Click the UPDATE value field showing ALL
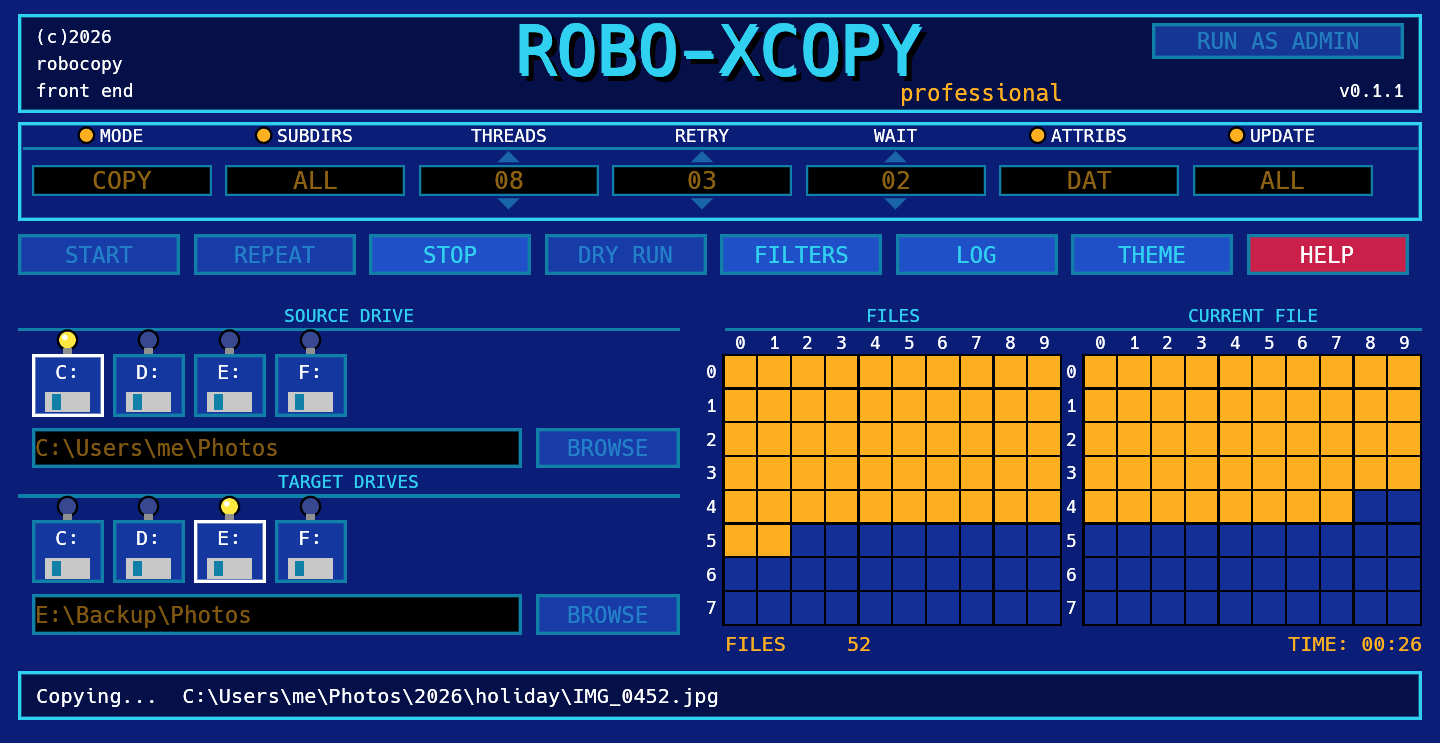The width and height of the screenshot is (1440, 743). point(1283,180)
